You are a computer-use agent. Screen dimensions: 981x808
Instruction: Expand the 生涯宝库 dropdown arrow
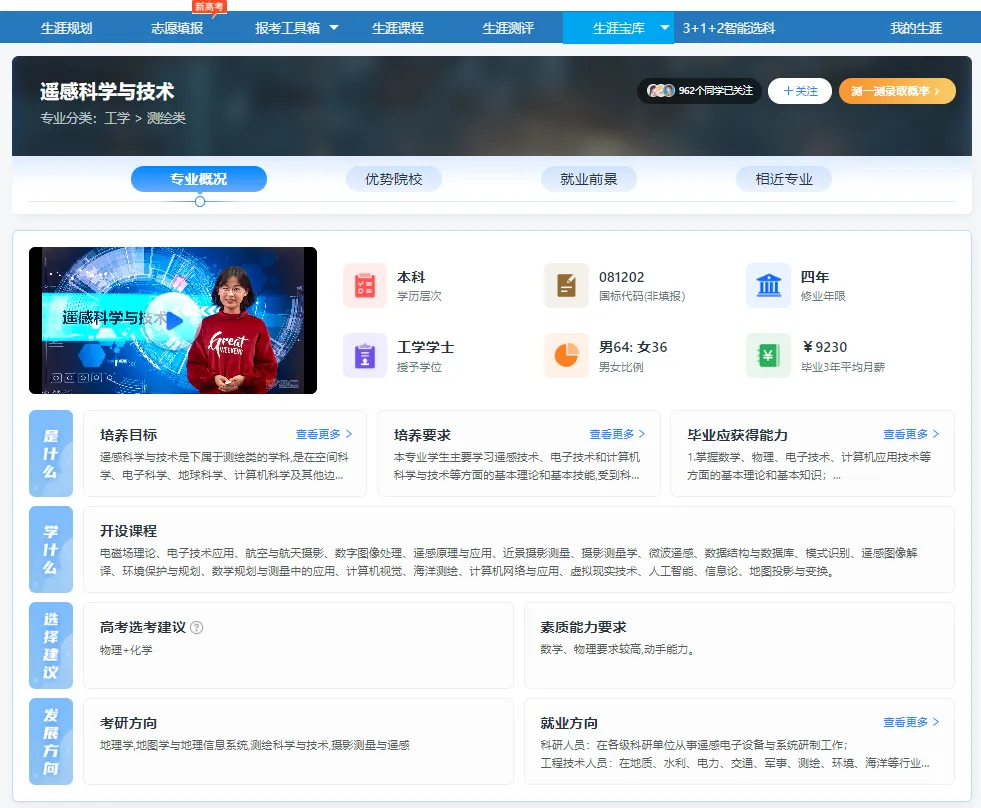click(664, 28)
